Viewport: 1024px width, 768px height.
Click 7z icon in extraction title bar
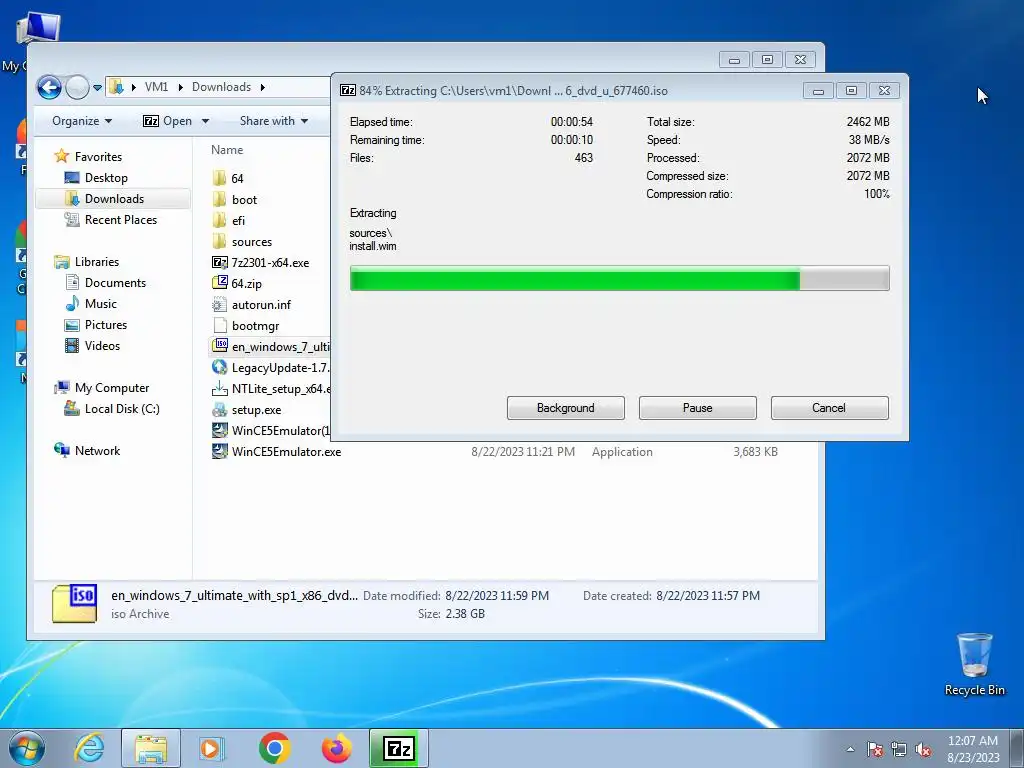pos(348,90)
